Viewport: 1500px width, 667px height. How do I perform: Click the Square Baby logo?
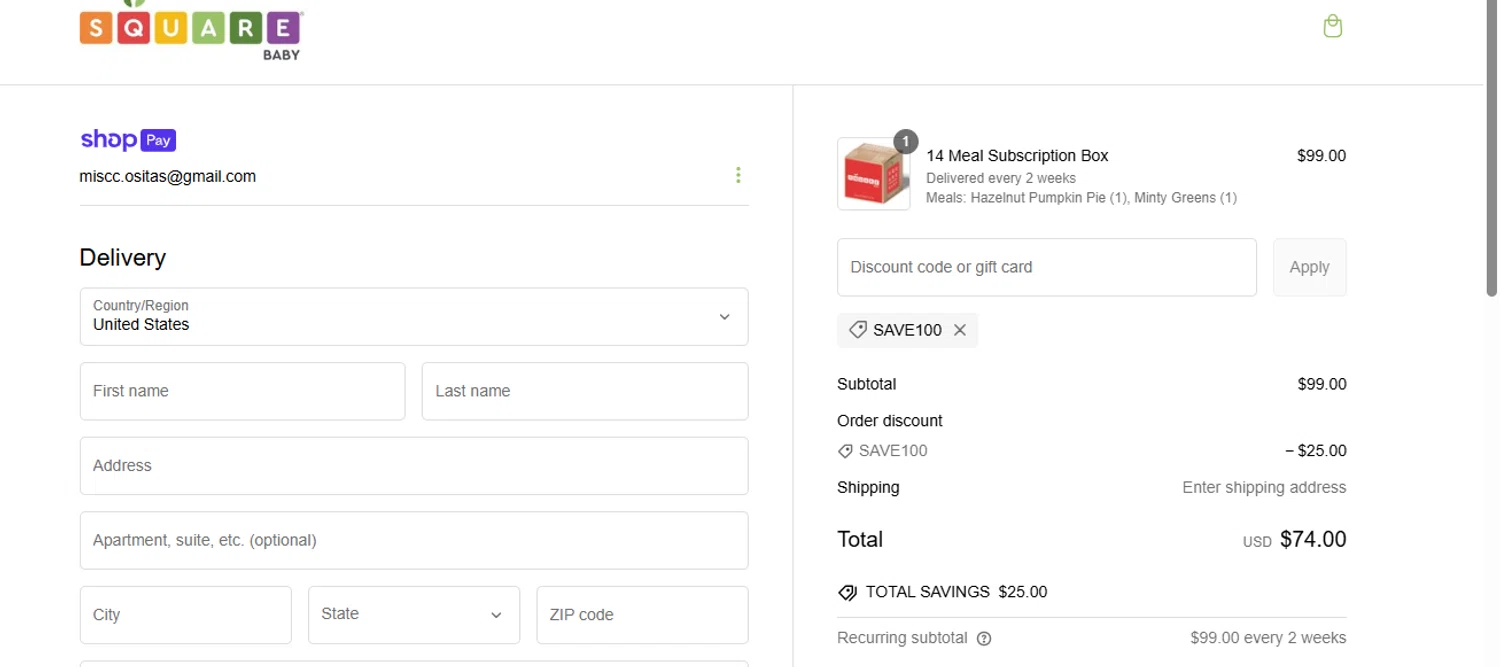click(191, 30)
